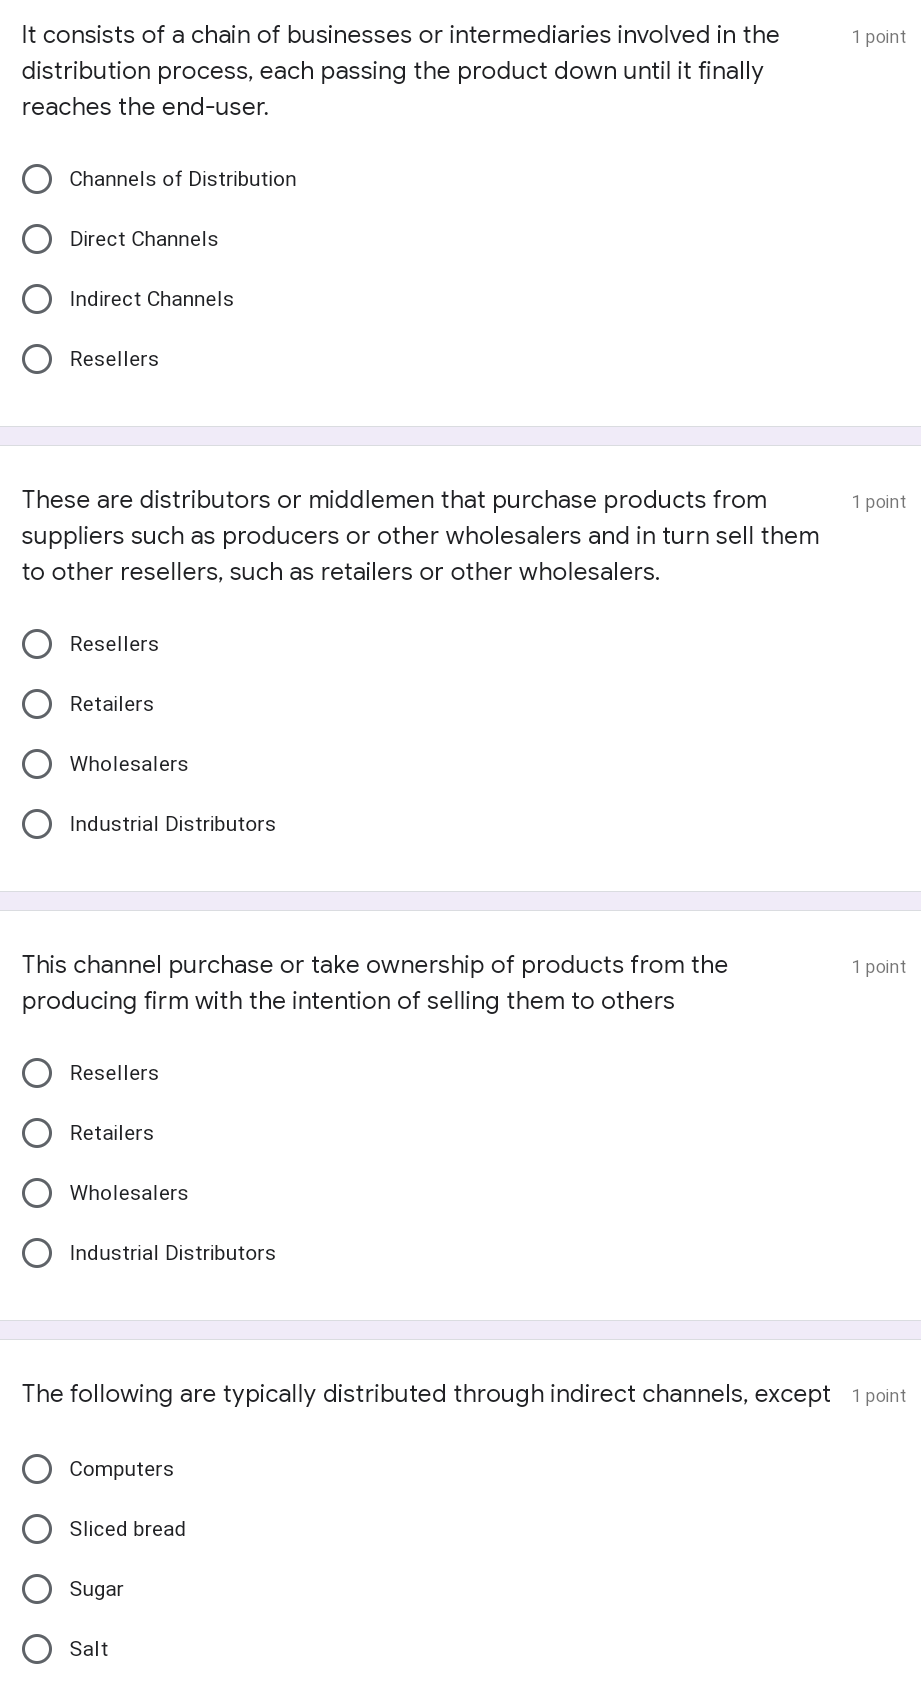Choose Resellers for the distributors question

[x=37, y=644]
